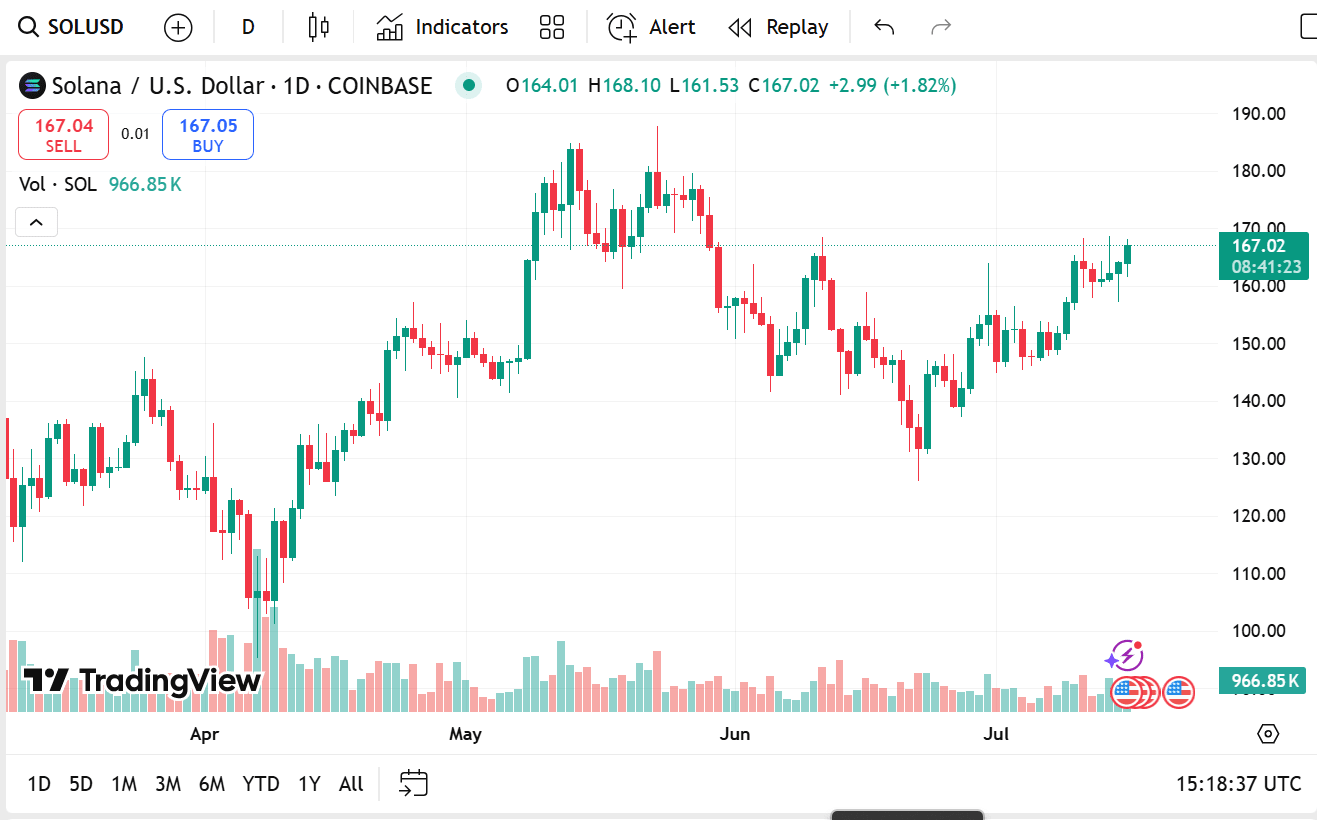
Task: Select the 1M time range
Action: click(124, 784)
